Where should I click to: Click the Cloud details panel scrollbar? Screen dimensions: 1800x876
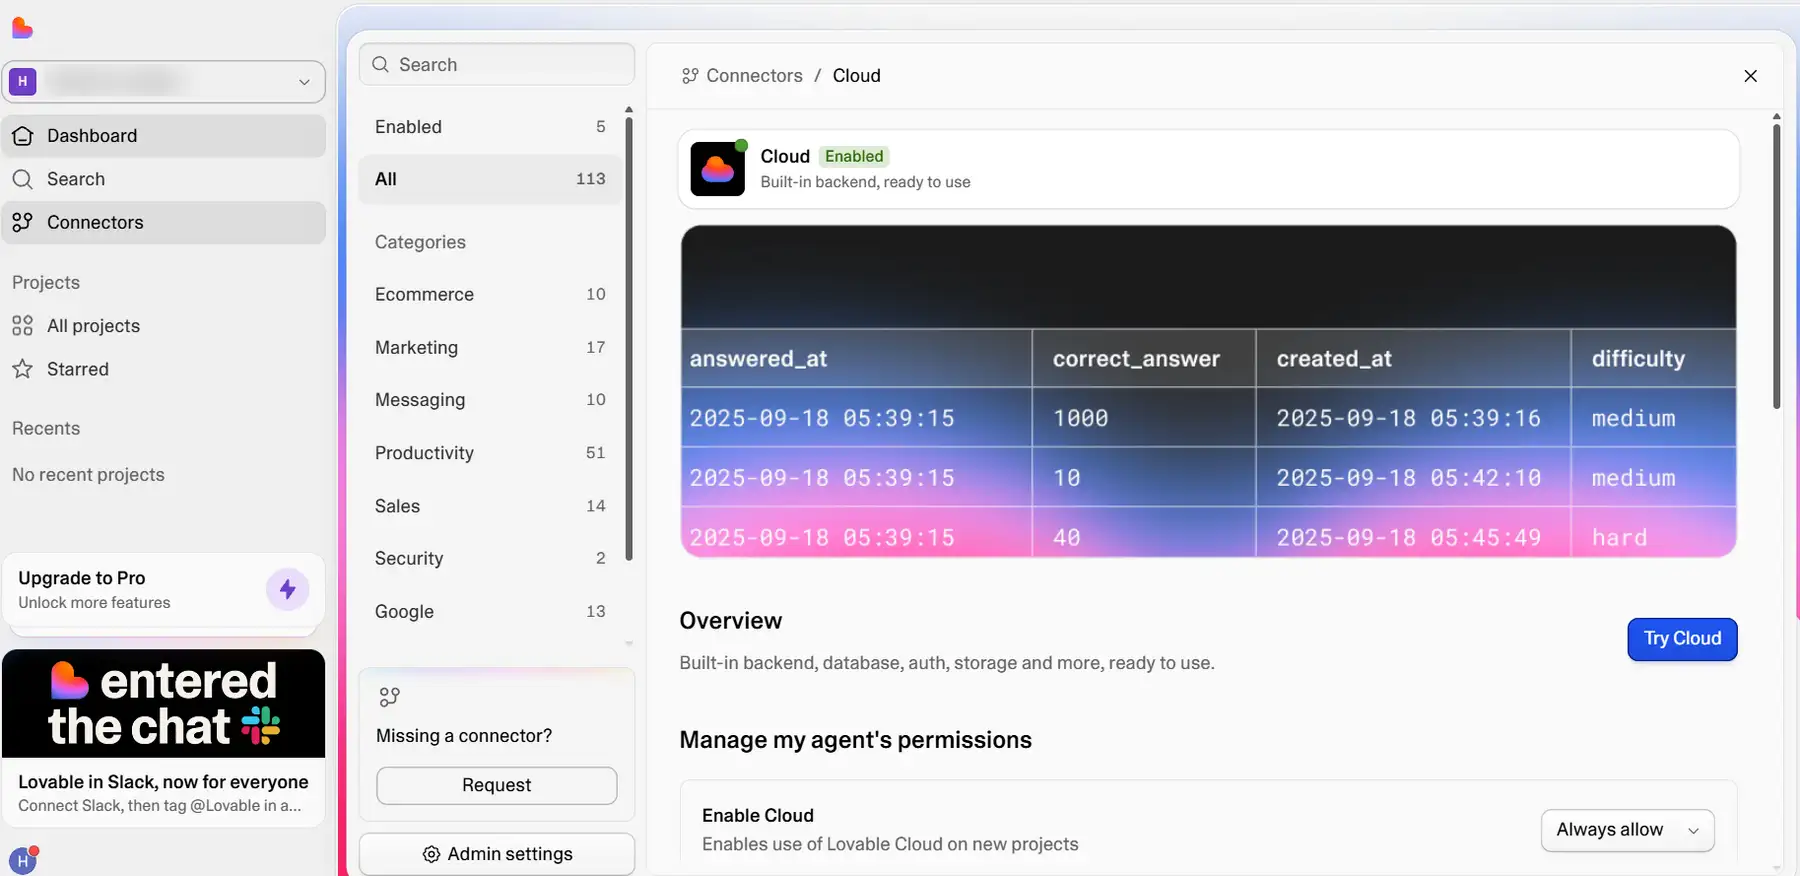tap(1776, 265)
